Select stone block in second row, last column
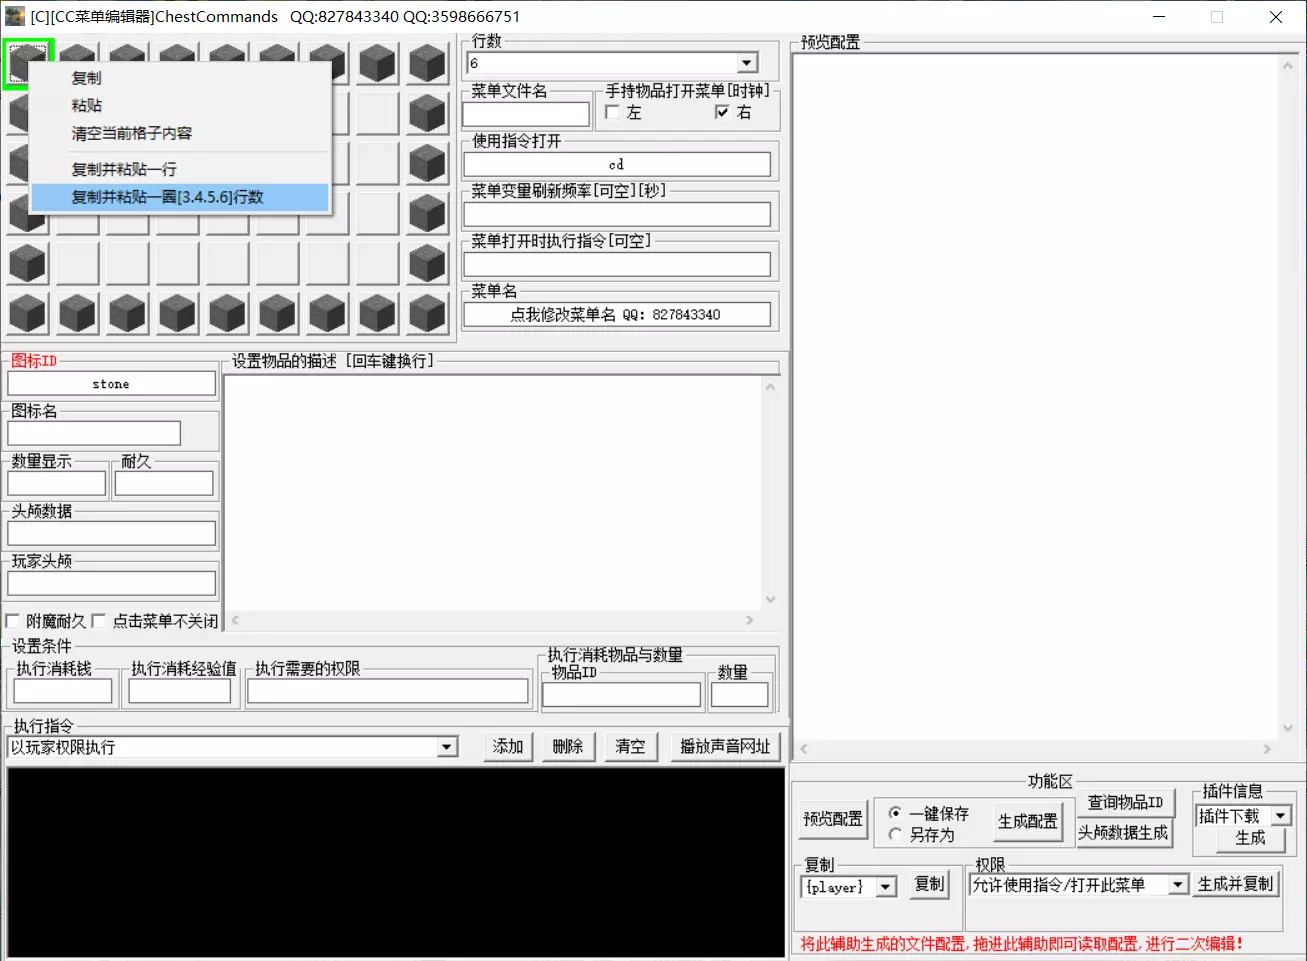 (x=427, y=114)
